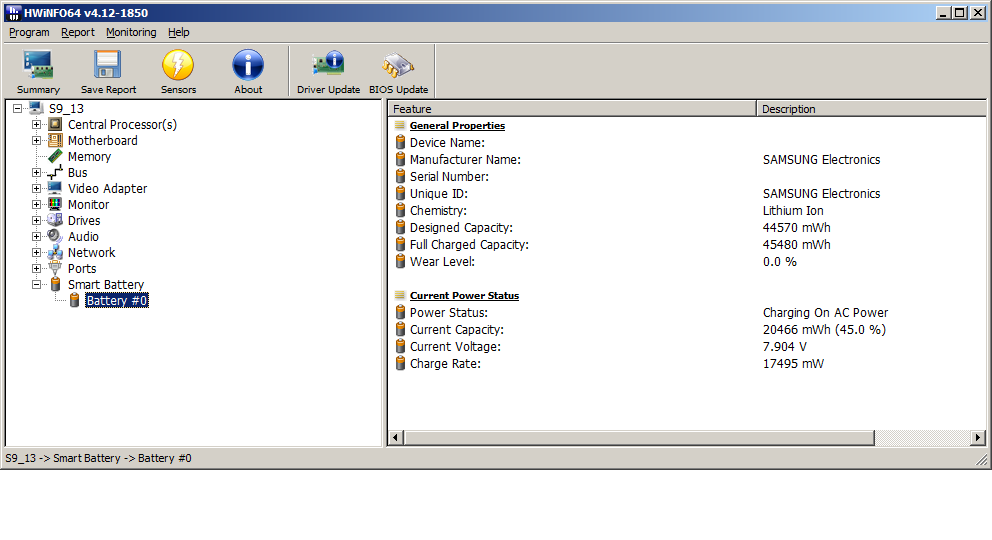This screenshot has height=540, width=992.
Task: Collapse the S9_13 root node
Action: pyautogui.click(x=17, y=109)
